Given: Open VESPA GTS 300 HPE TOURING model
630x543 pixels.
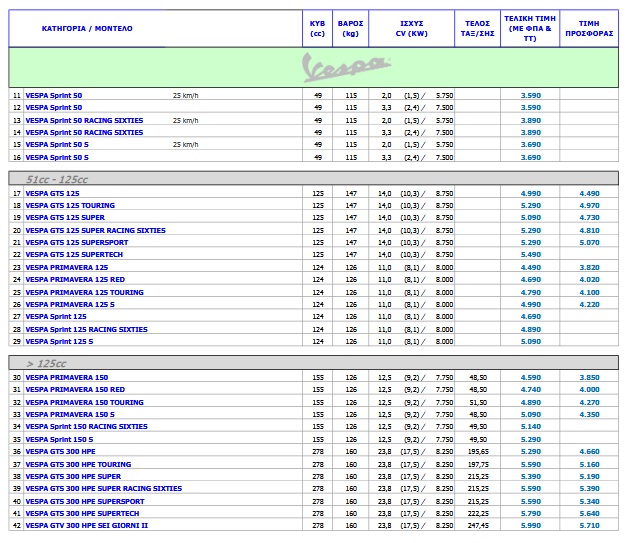Looking at the screenshot, I should [78, 465].
